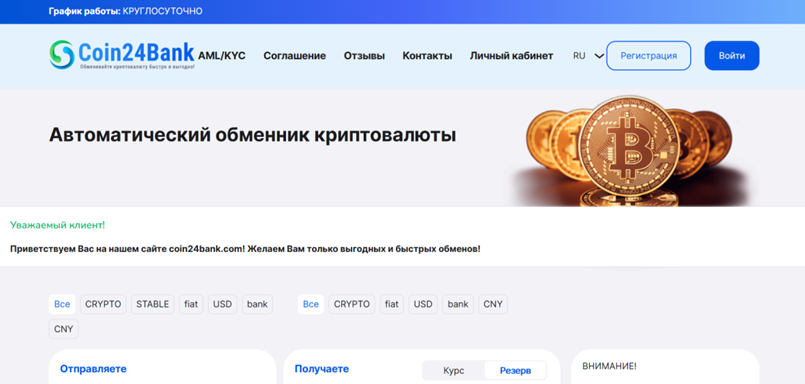Click the ВНИМАНИЕ! notice text

(x=609, y=367)
